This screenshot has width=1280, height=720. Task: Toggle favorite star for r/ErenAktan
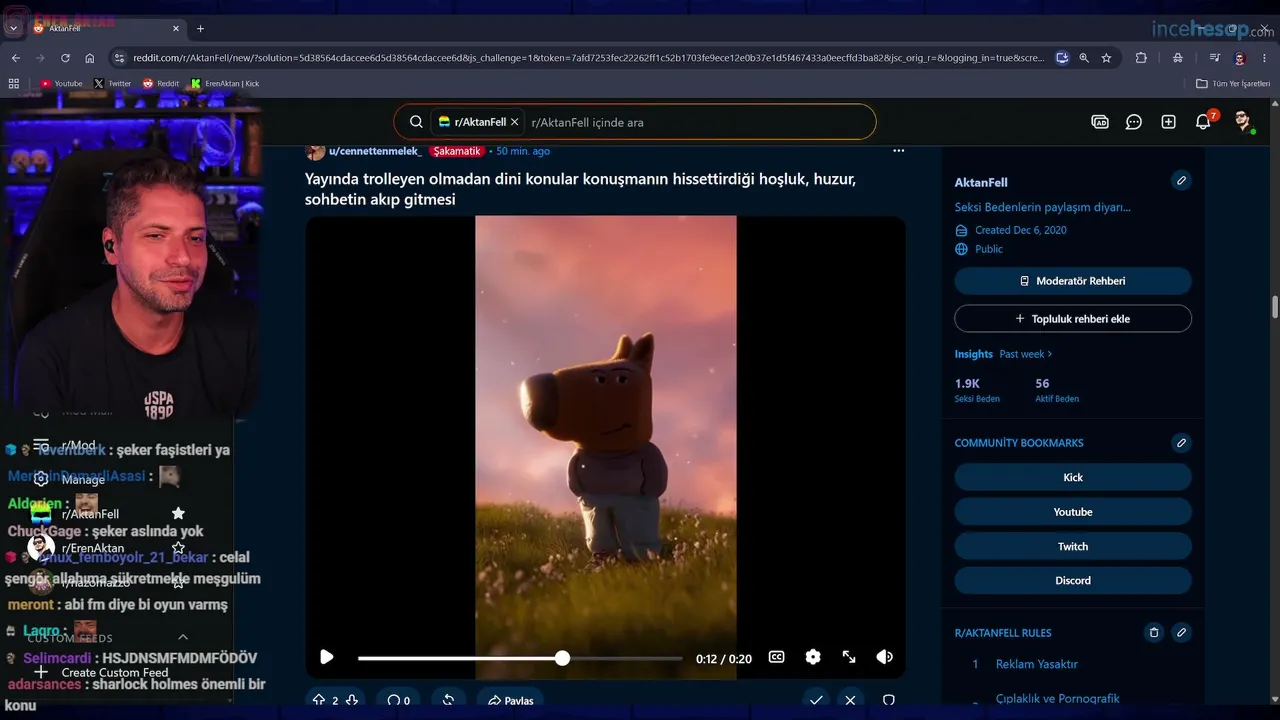click(x=178, y=548)
